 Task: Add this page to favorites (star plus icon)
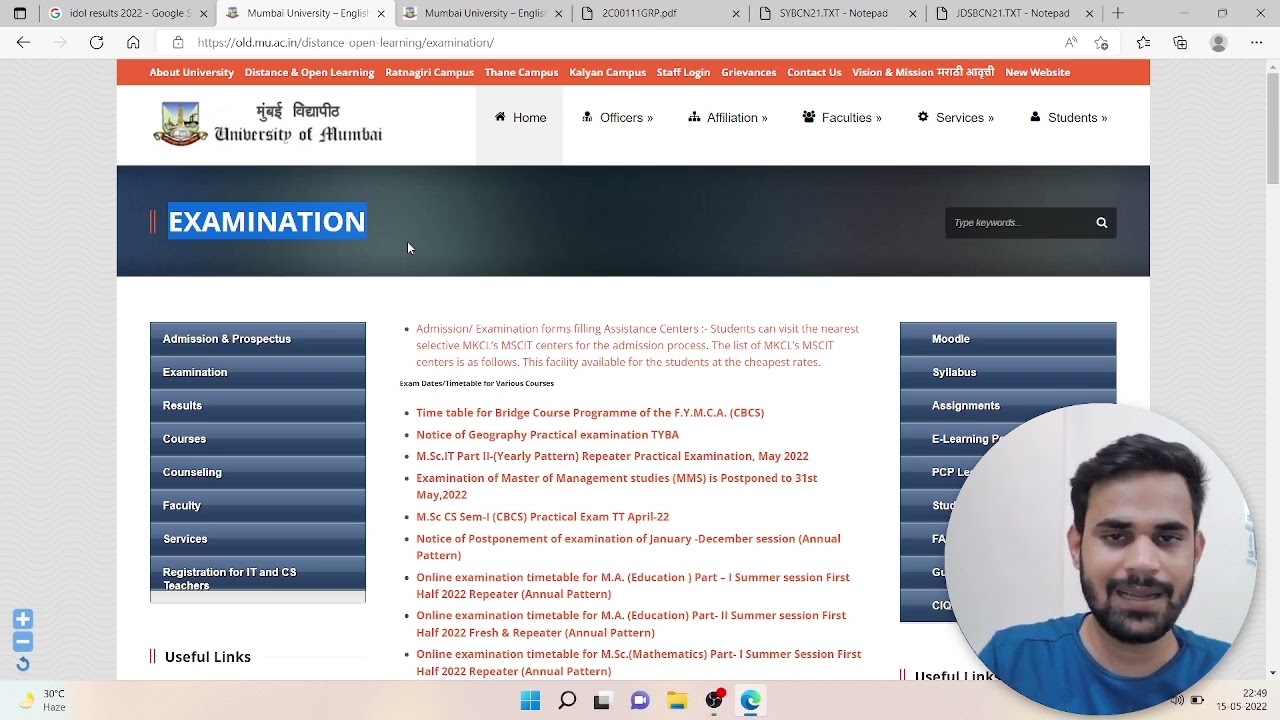coord(1101,42)
